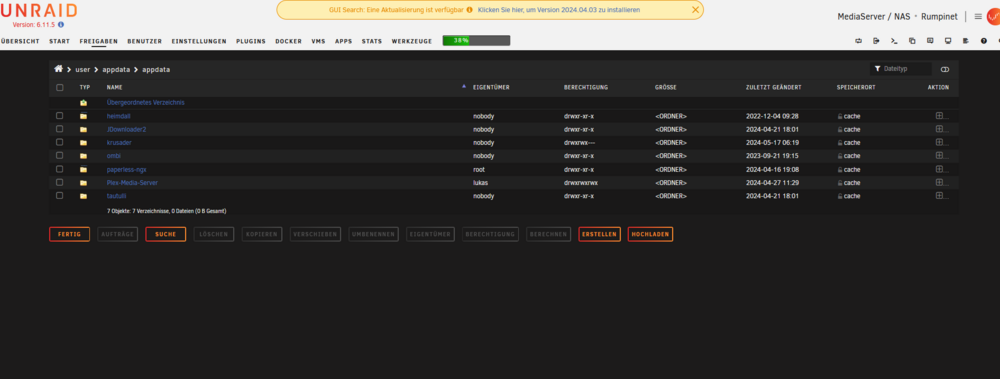The height and width of the screenshot is (379, 1000).
Task: Sort by the Zuletzt geändert column header
Action: [x=774, y=87]
